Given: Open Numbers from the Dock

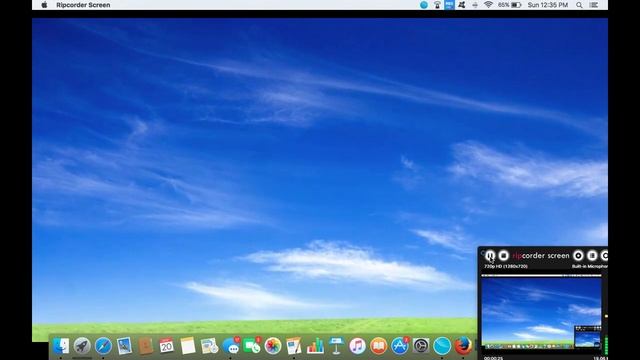Looking at the screenshot, I should (315, 346).
